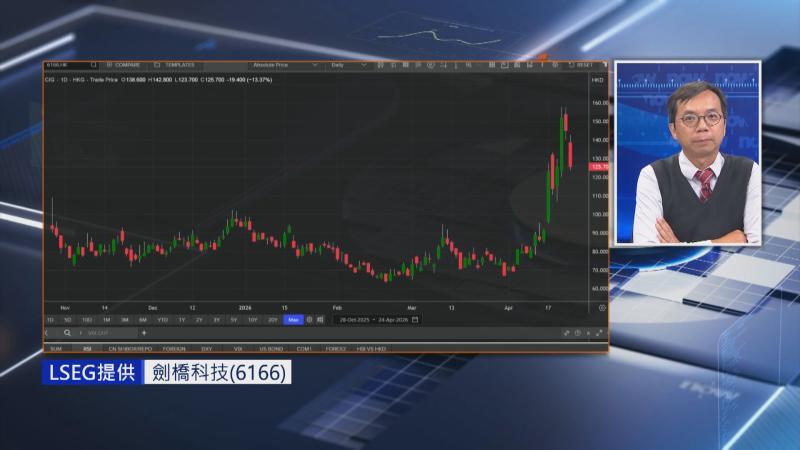Switch to the US BOND tab

[x=271, y=348]
